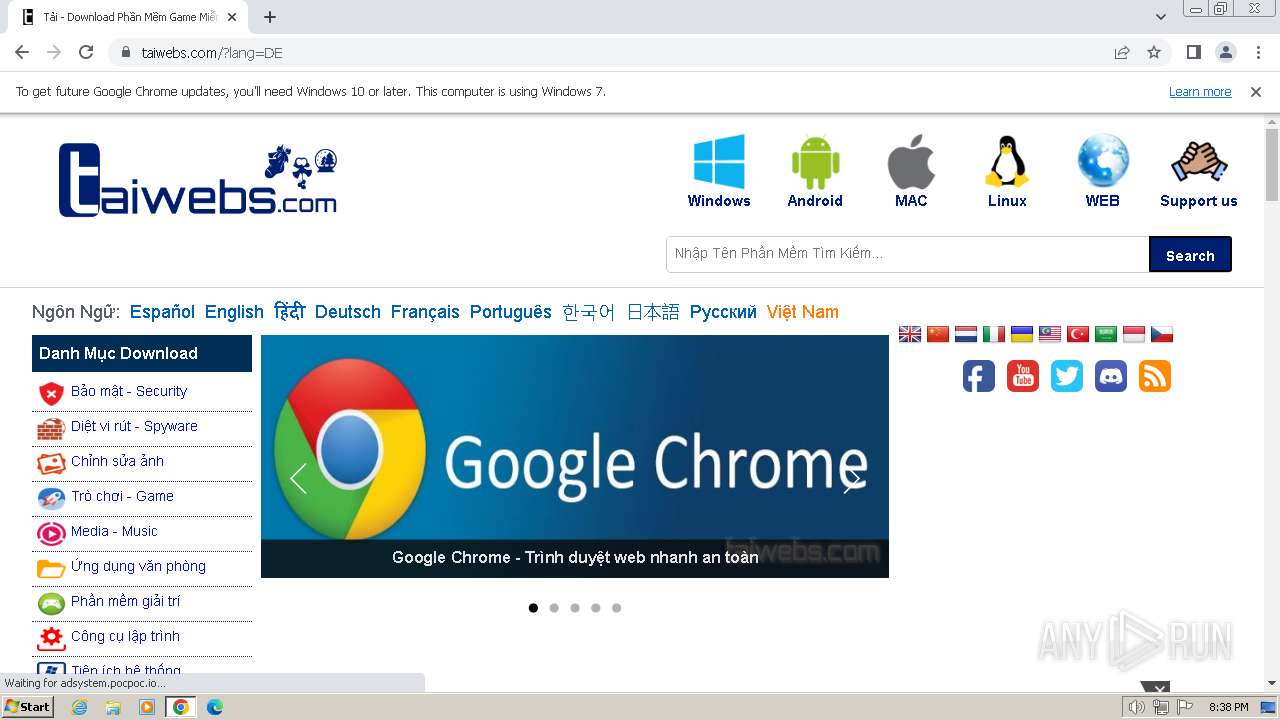Show the previous carousel slide
This screenshot has width=1280, height=720.
point(298,479)
